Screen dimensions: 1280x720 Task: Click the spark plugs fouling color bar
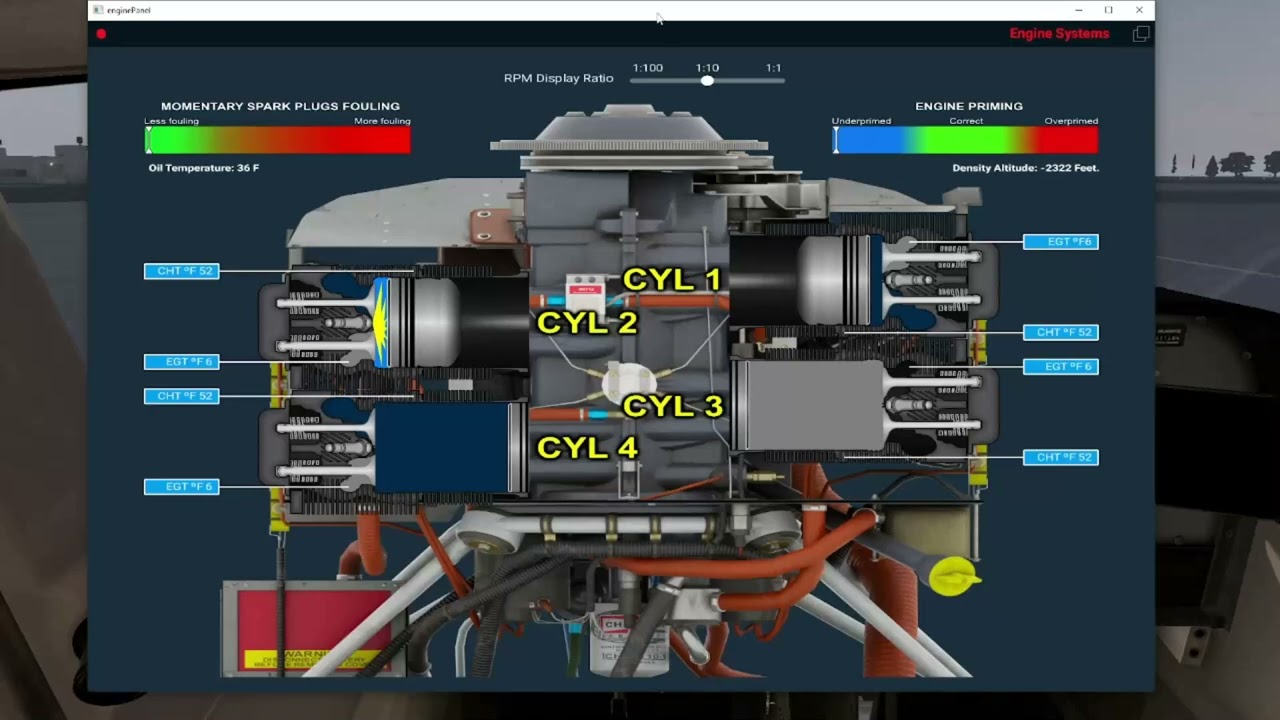[x=277, y=140]
